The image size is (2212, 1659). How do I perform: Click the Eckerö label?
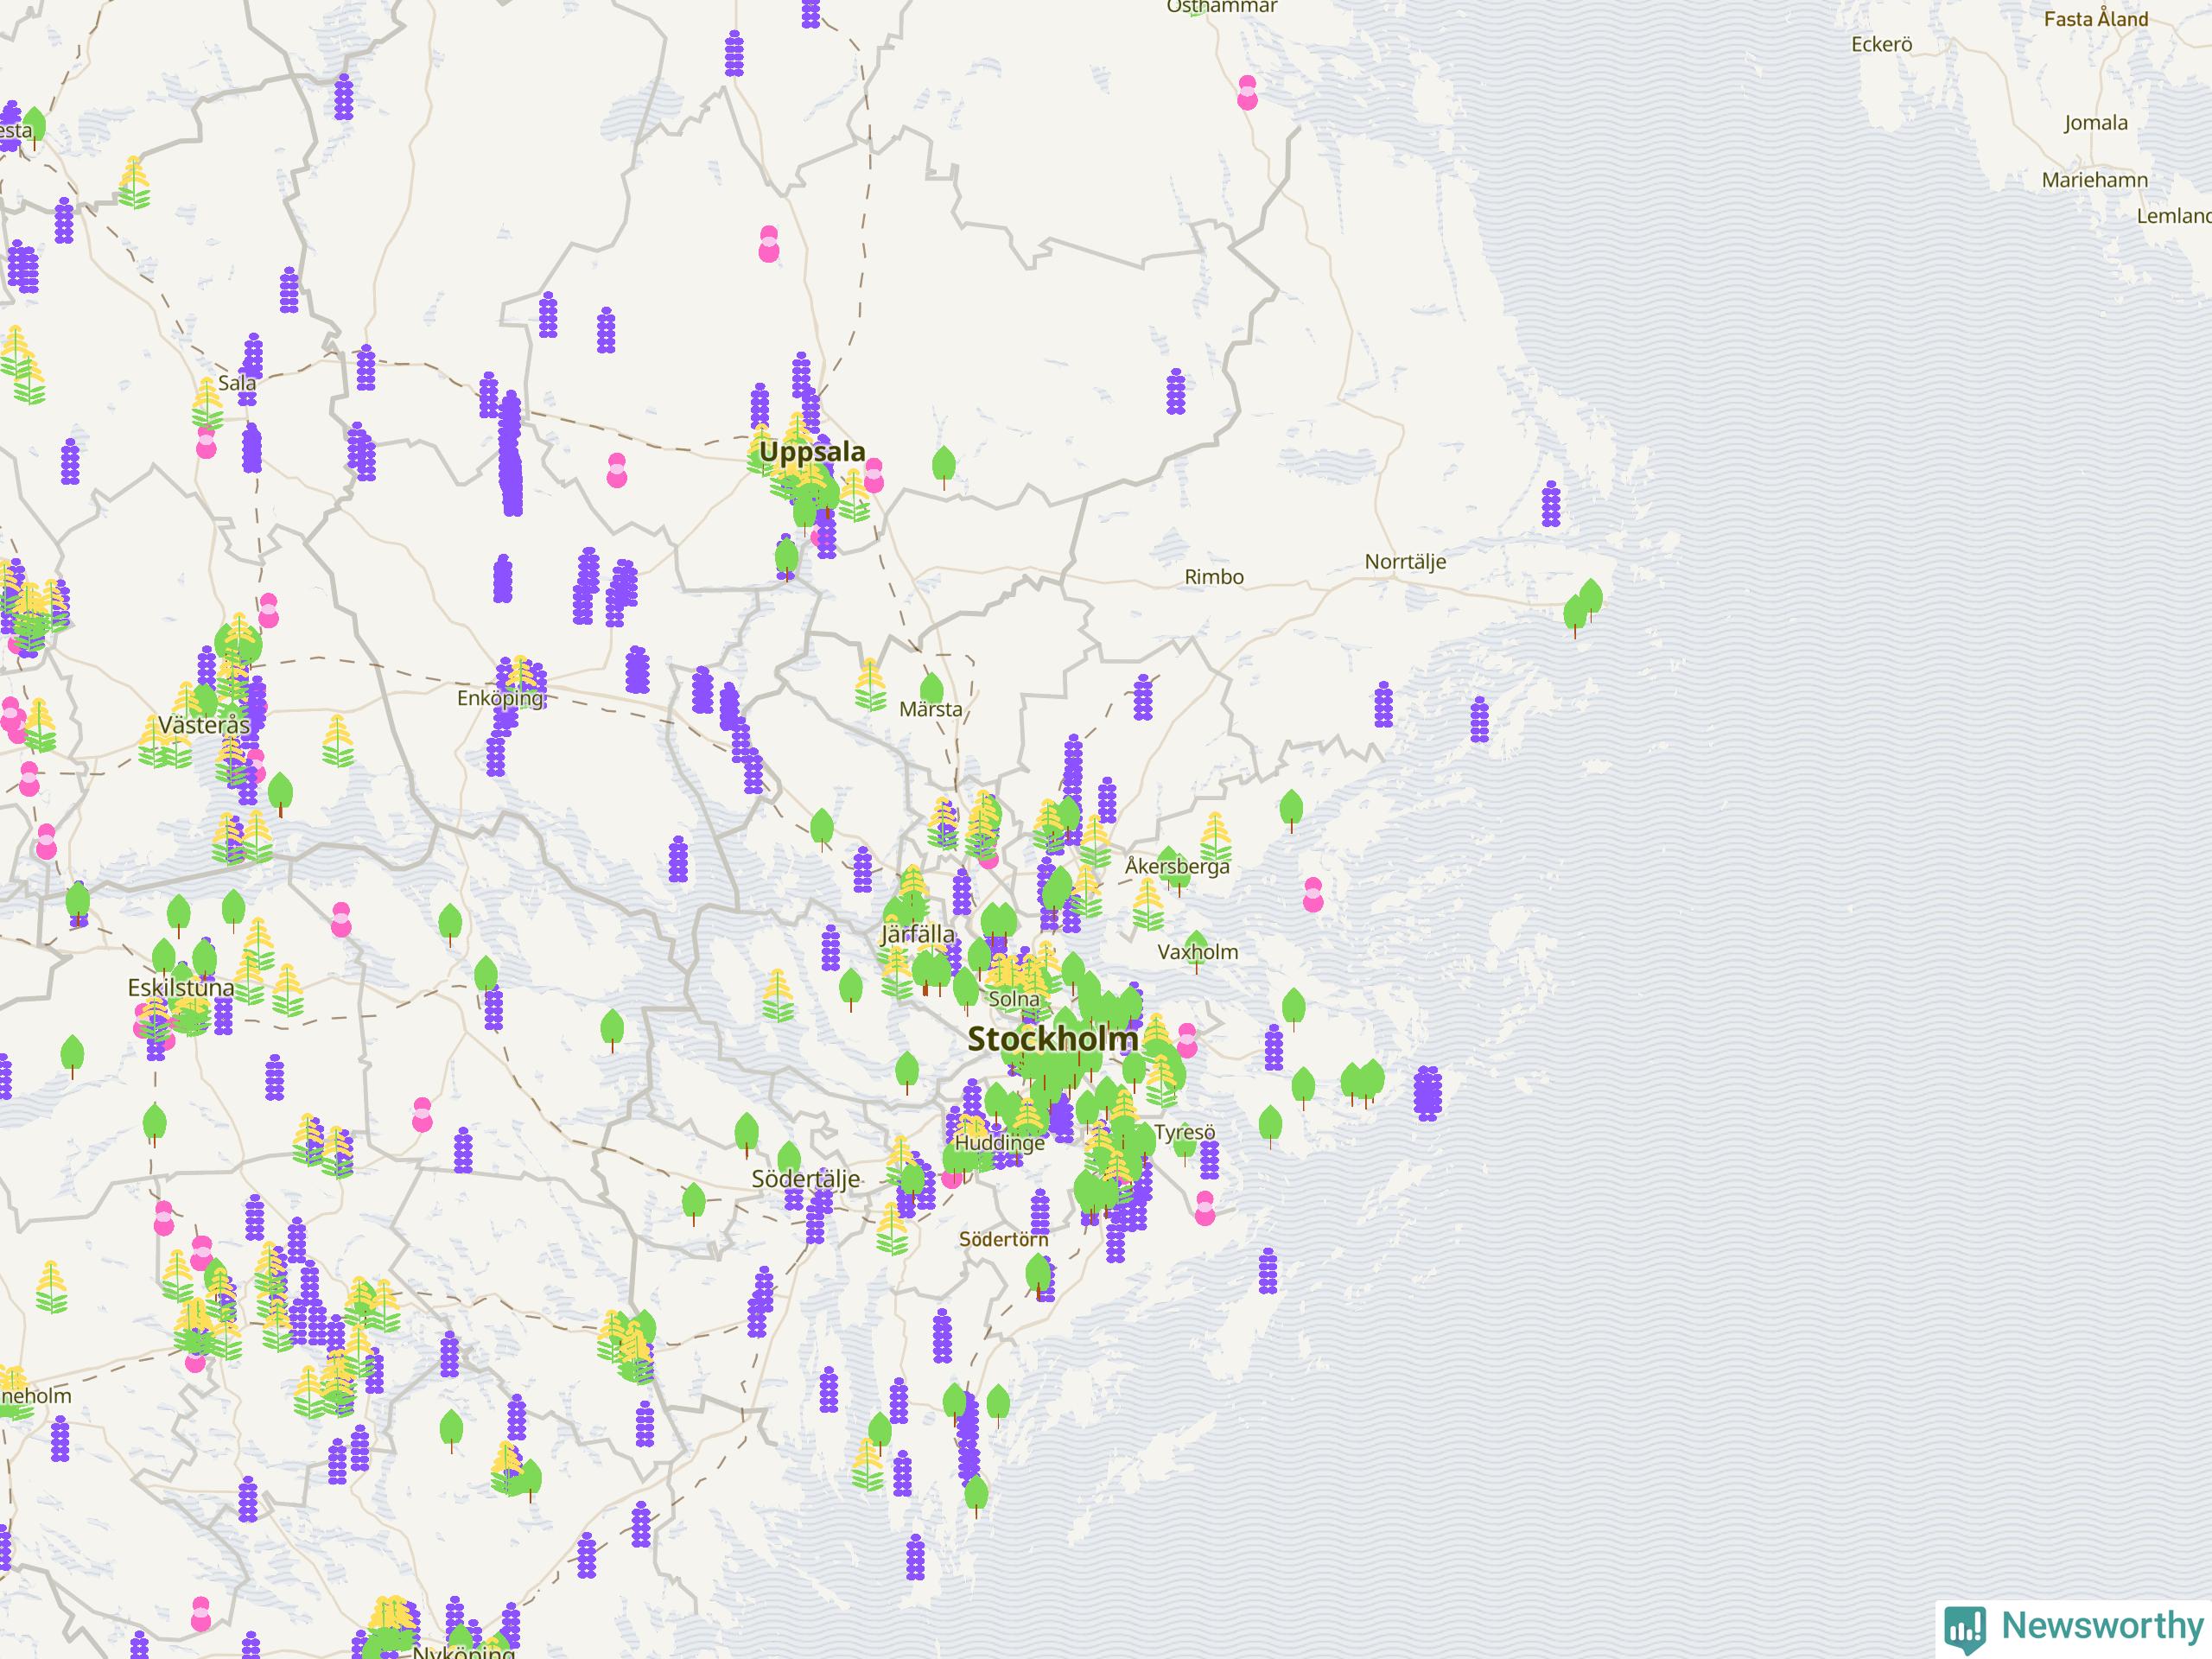pos(1882,45)
